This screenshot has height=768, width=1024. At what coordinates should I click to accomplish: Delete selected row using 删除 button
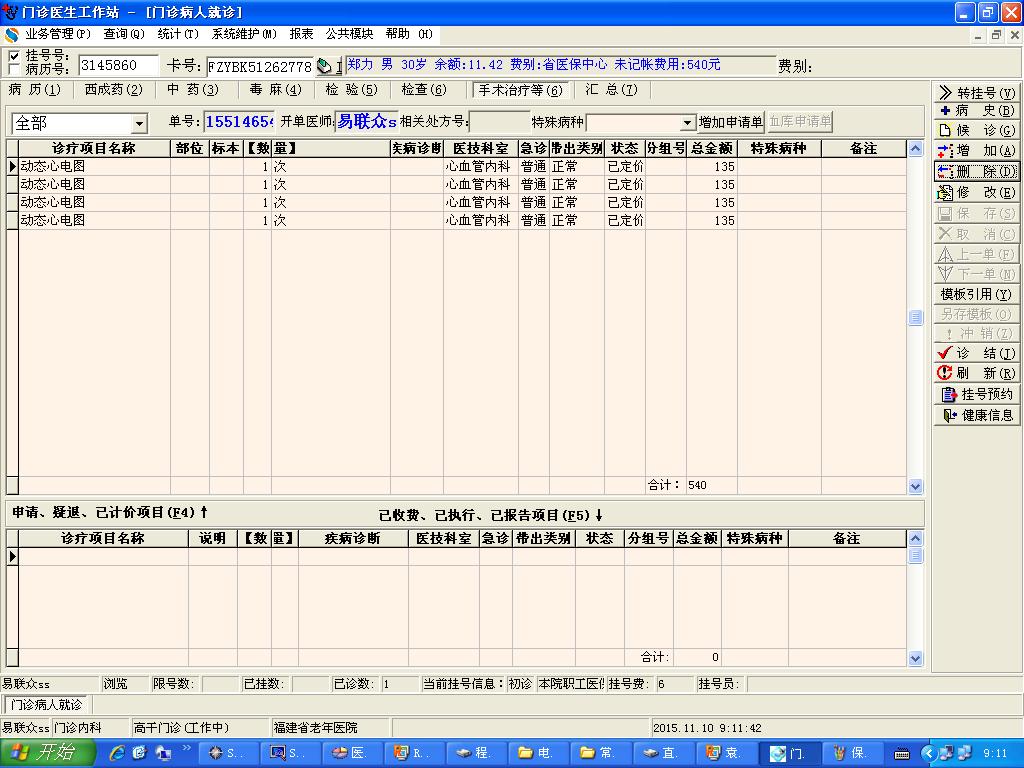point(976,172)
